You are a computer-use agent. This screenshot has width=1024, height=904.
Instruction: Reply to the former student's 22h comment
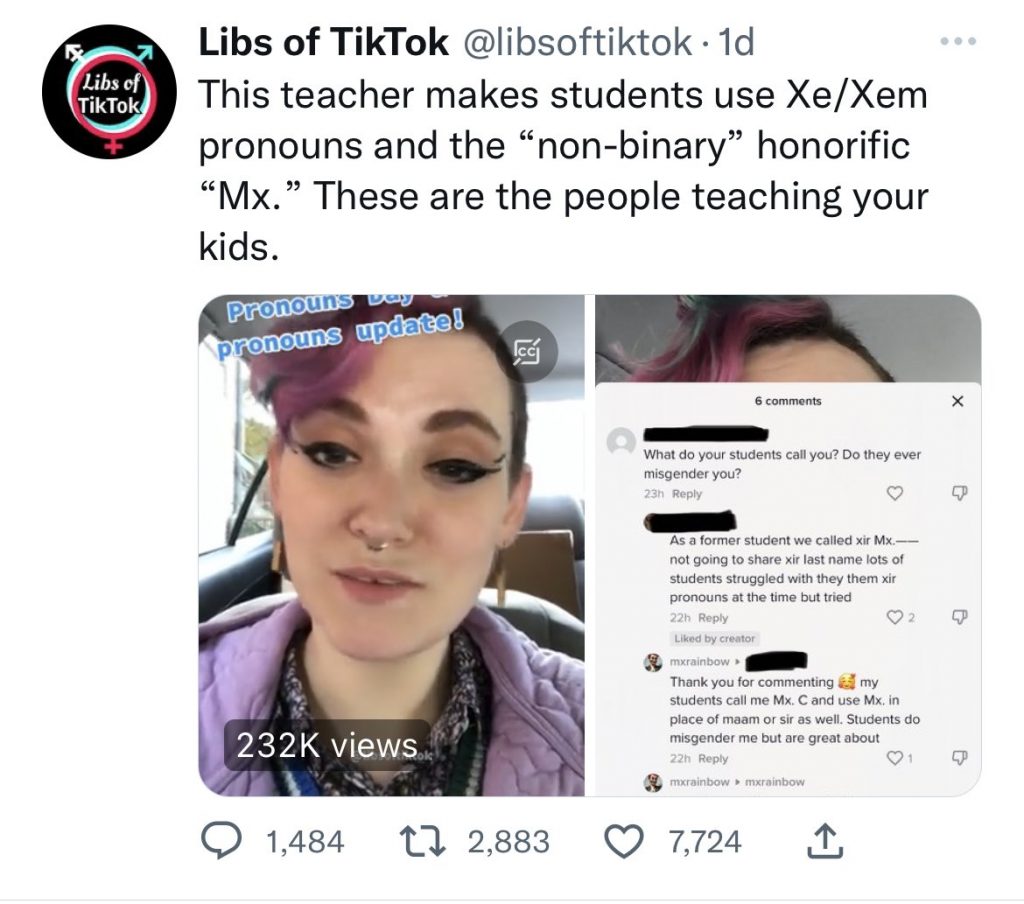pyautogui.click(x=712, y=617)
